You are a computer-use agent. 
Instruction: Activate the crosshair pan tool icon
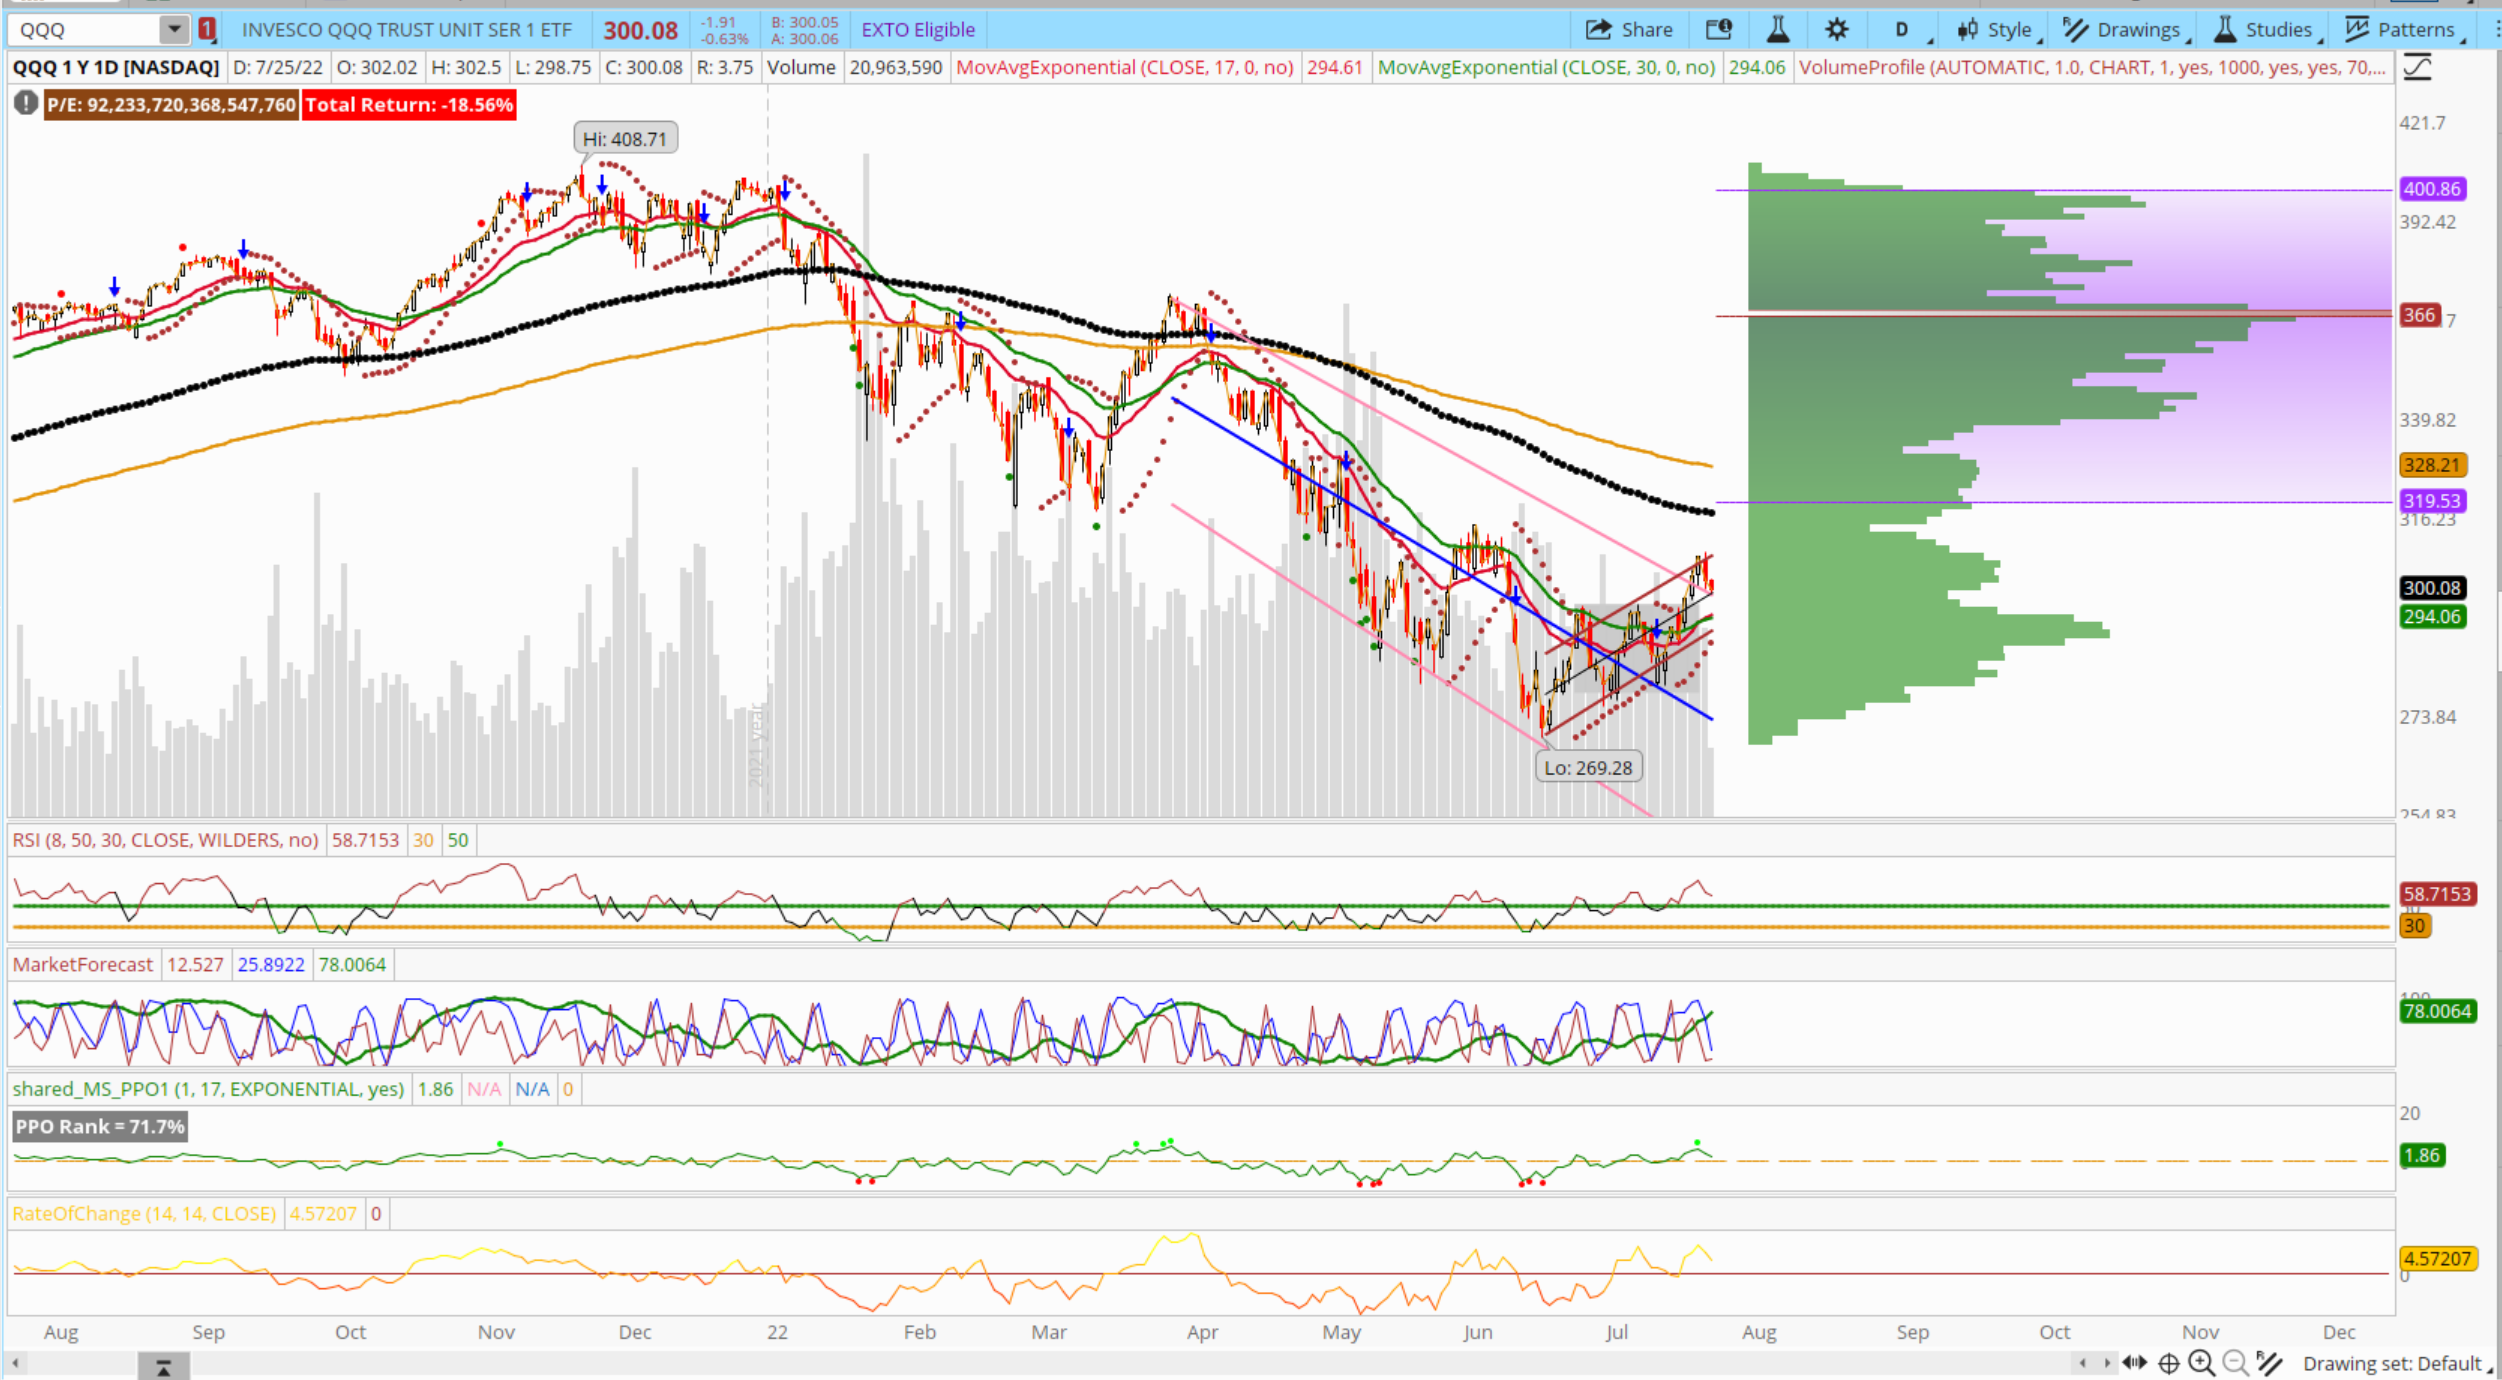2168,1362
